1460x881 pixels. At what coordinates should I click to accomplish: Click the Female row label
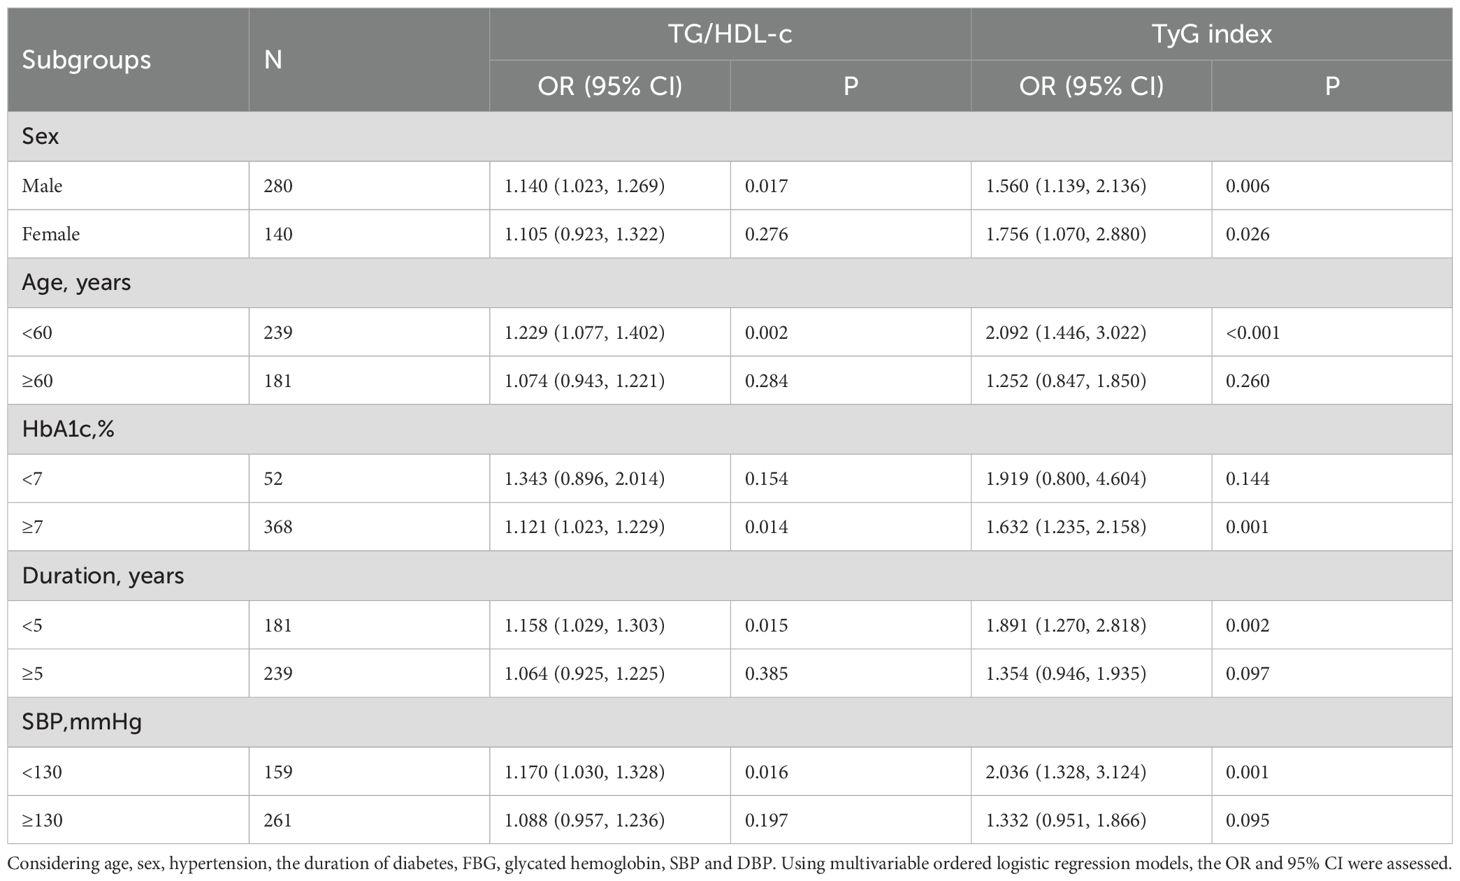51,234
